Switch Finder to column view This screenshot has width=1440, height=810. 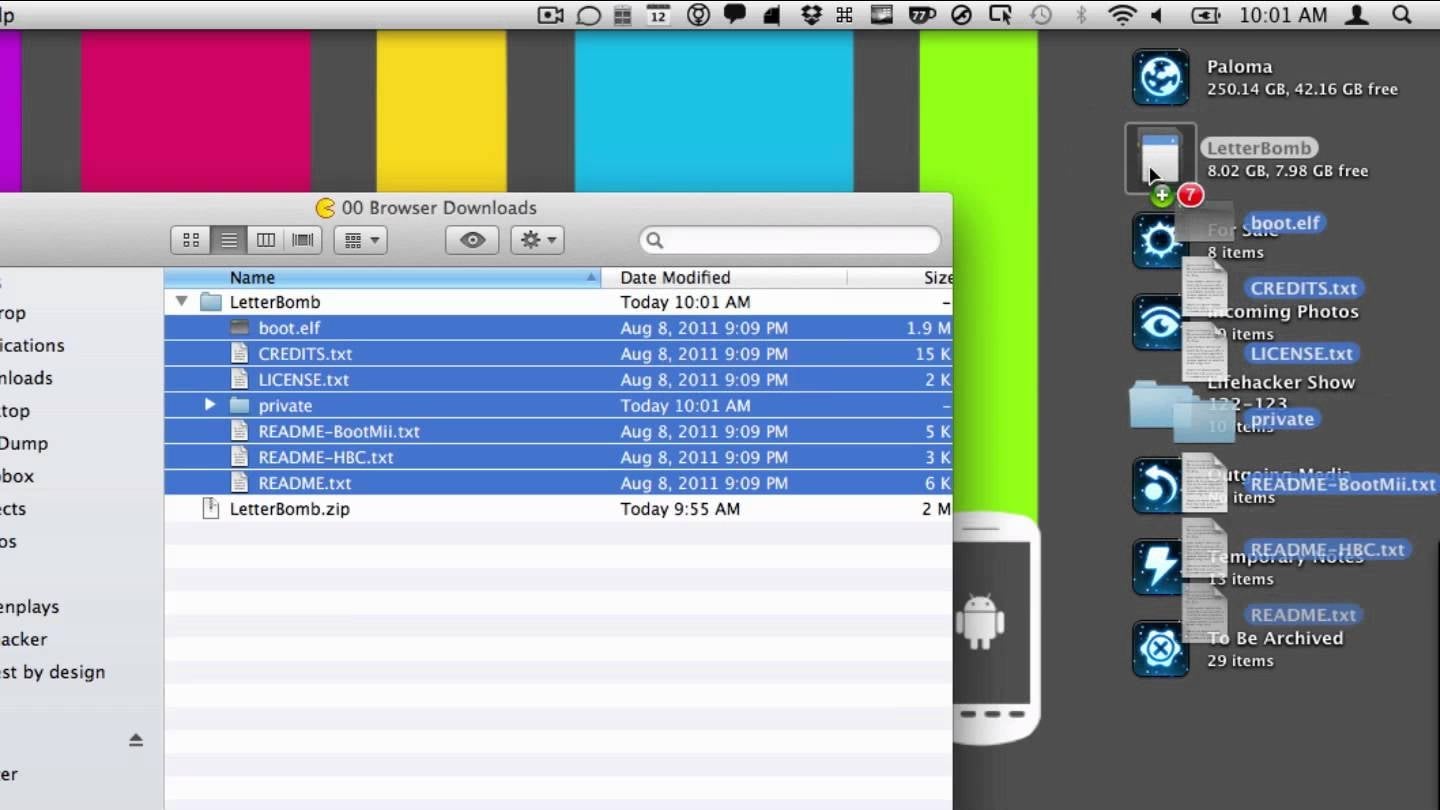(x=266, y=240)
